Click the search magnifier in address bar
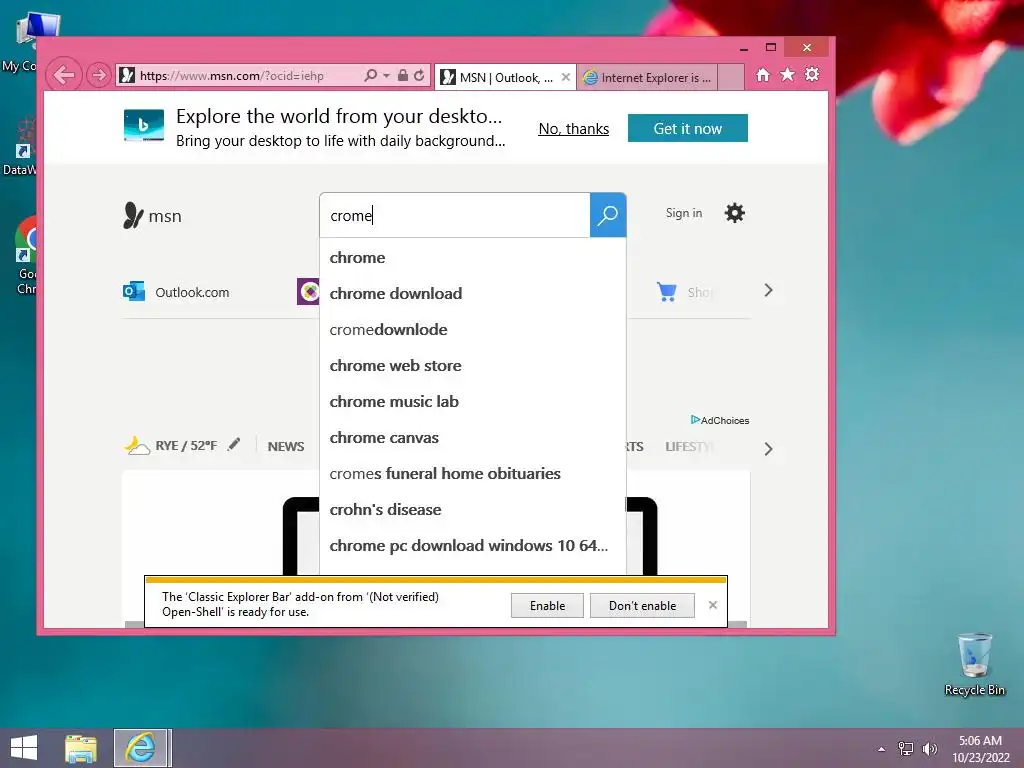The width and height of the screenshot is (1024, 768). coord(370,75)
